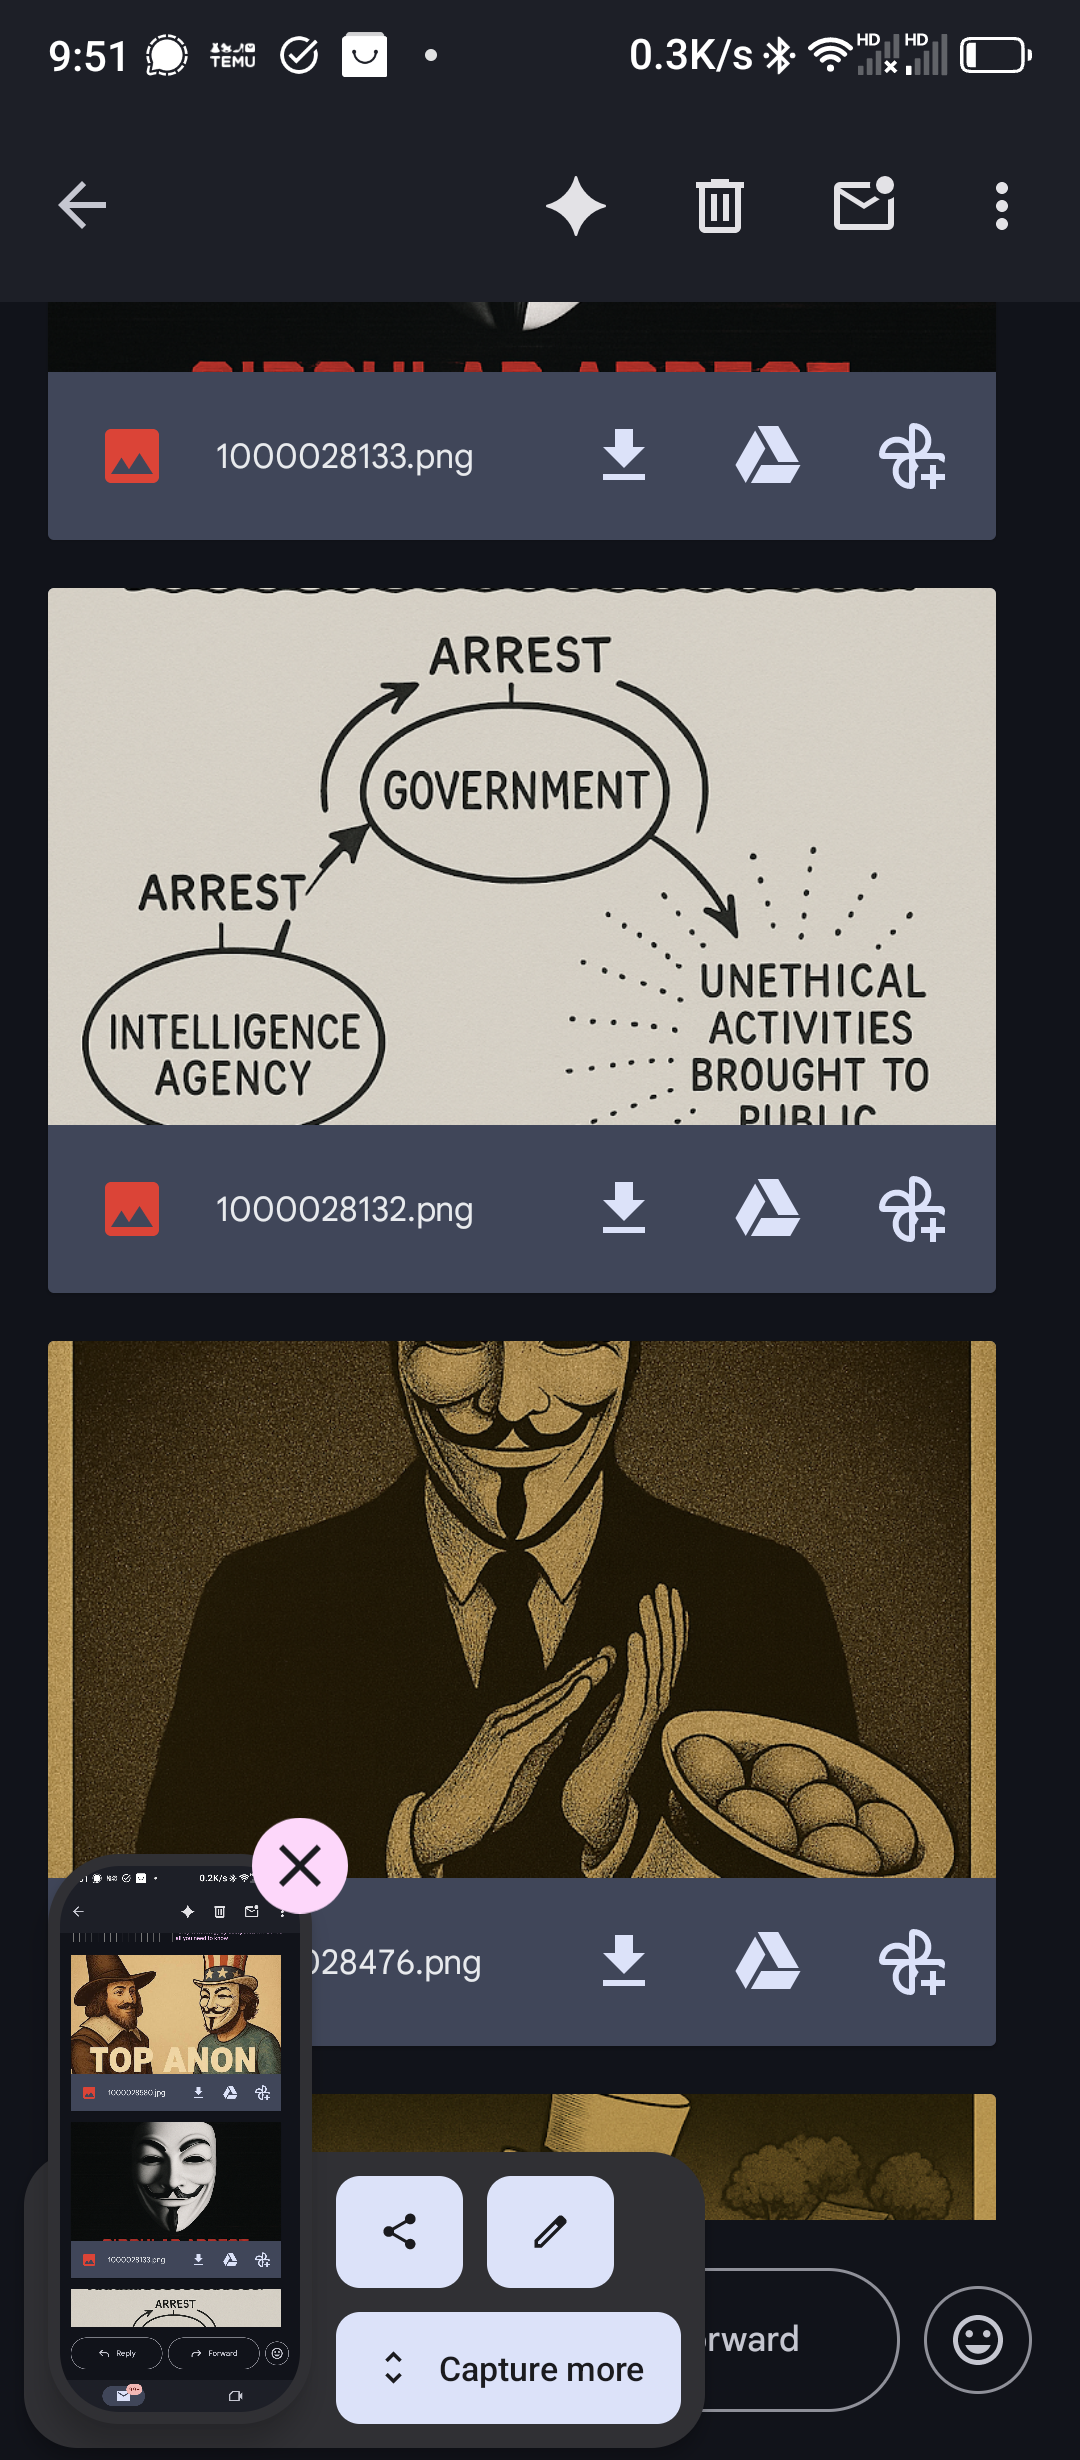Save 1000028133.png to Google Drive
Image resolution: width=1080 pixels, height=2460 pixels.
coord(767,456)
